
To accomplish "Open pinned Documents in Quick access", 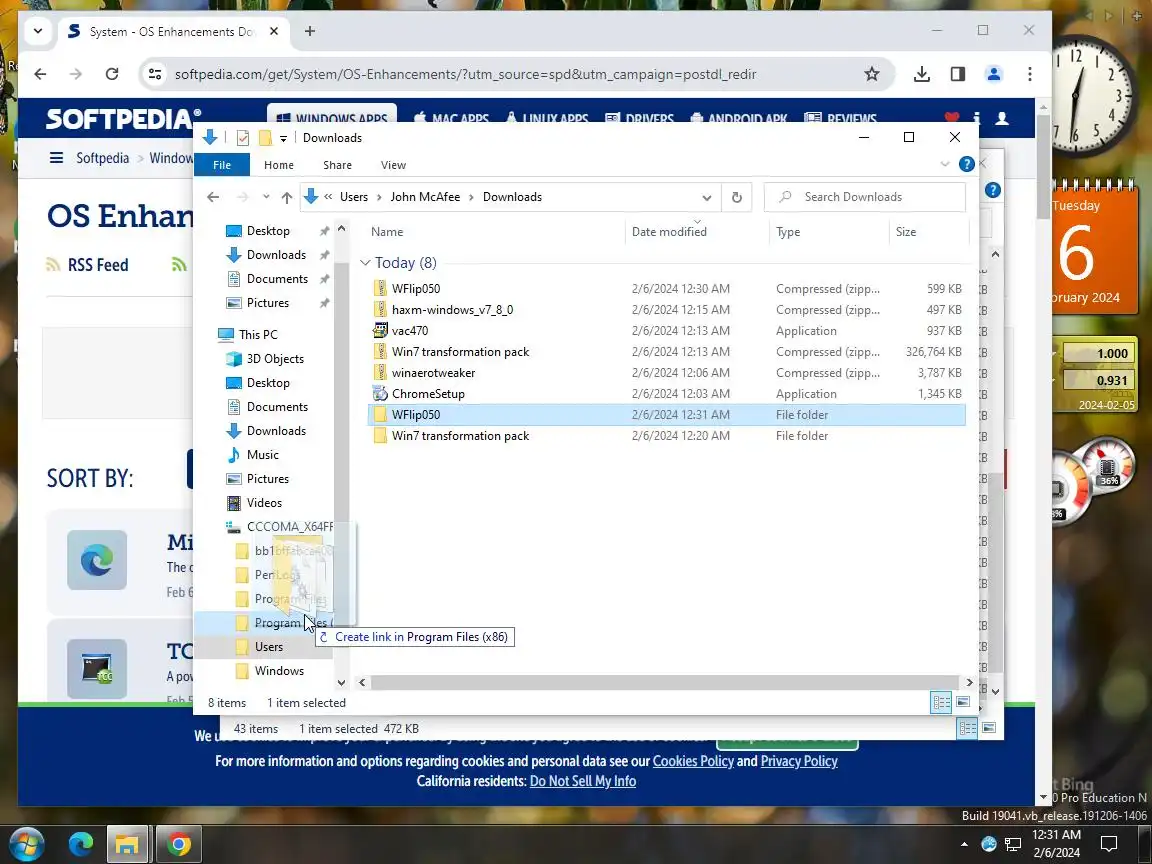I will pyautogui.click(x=277, y=279).
